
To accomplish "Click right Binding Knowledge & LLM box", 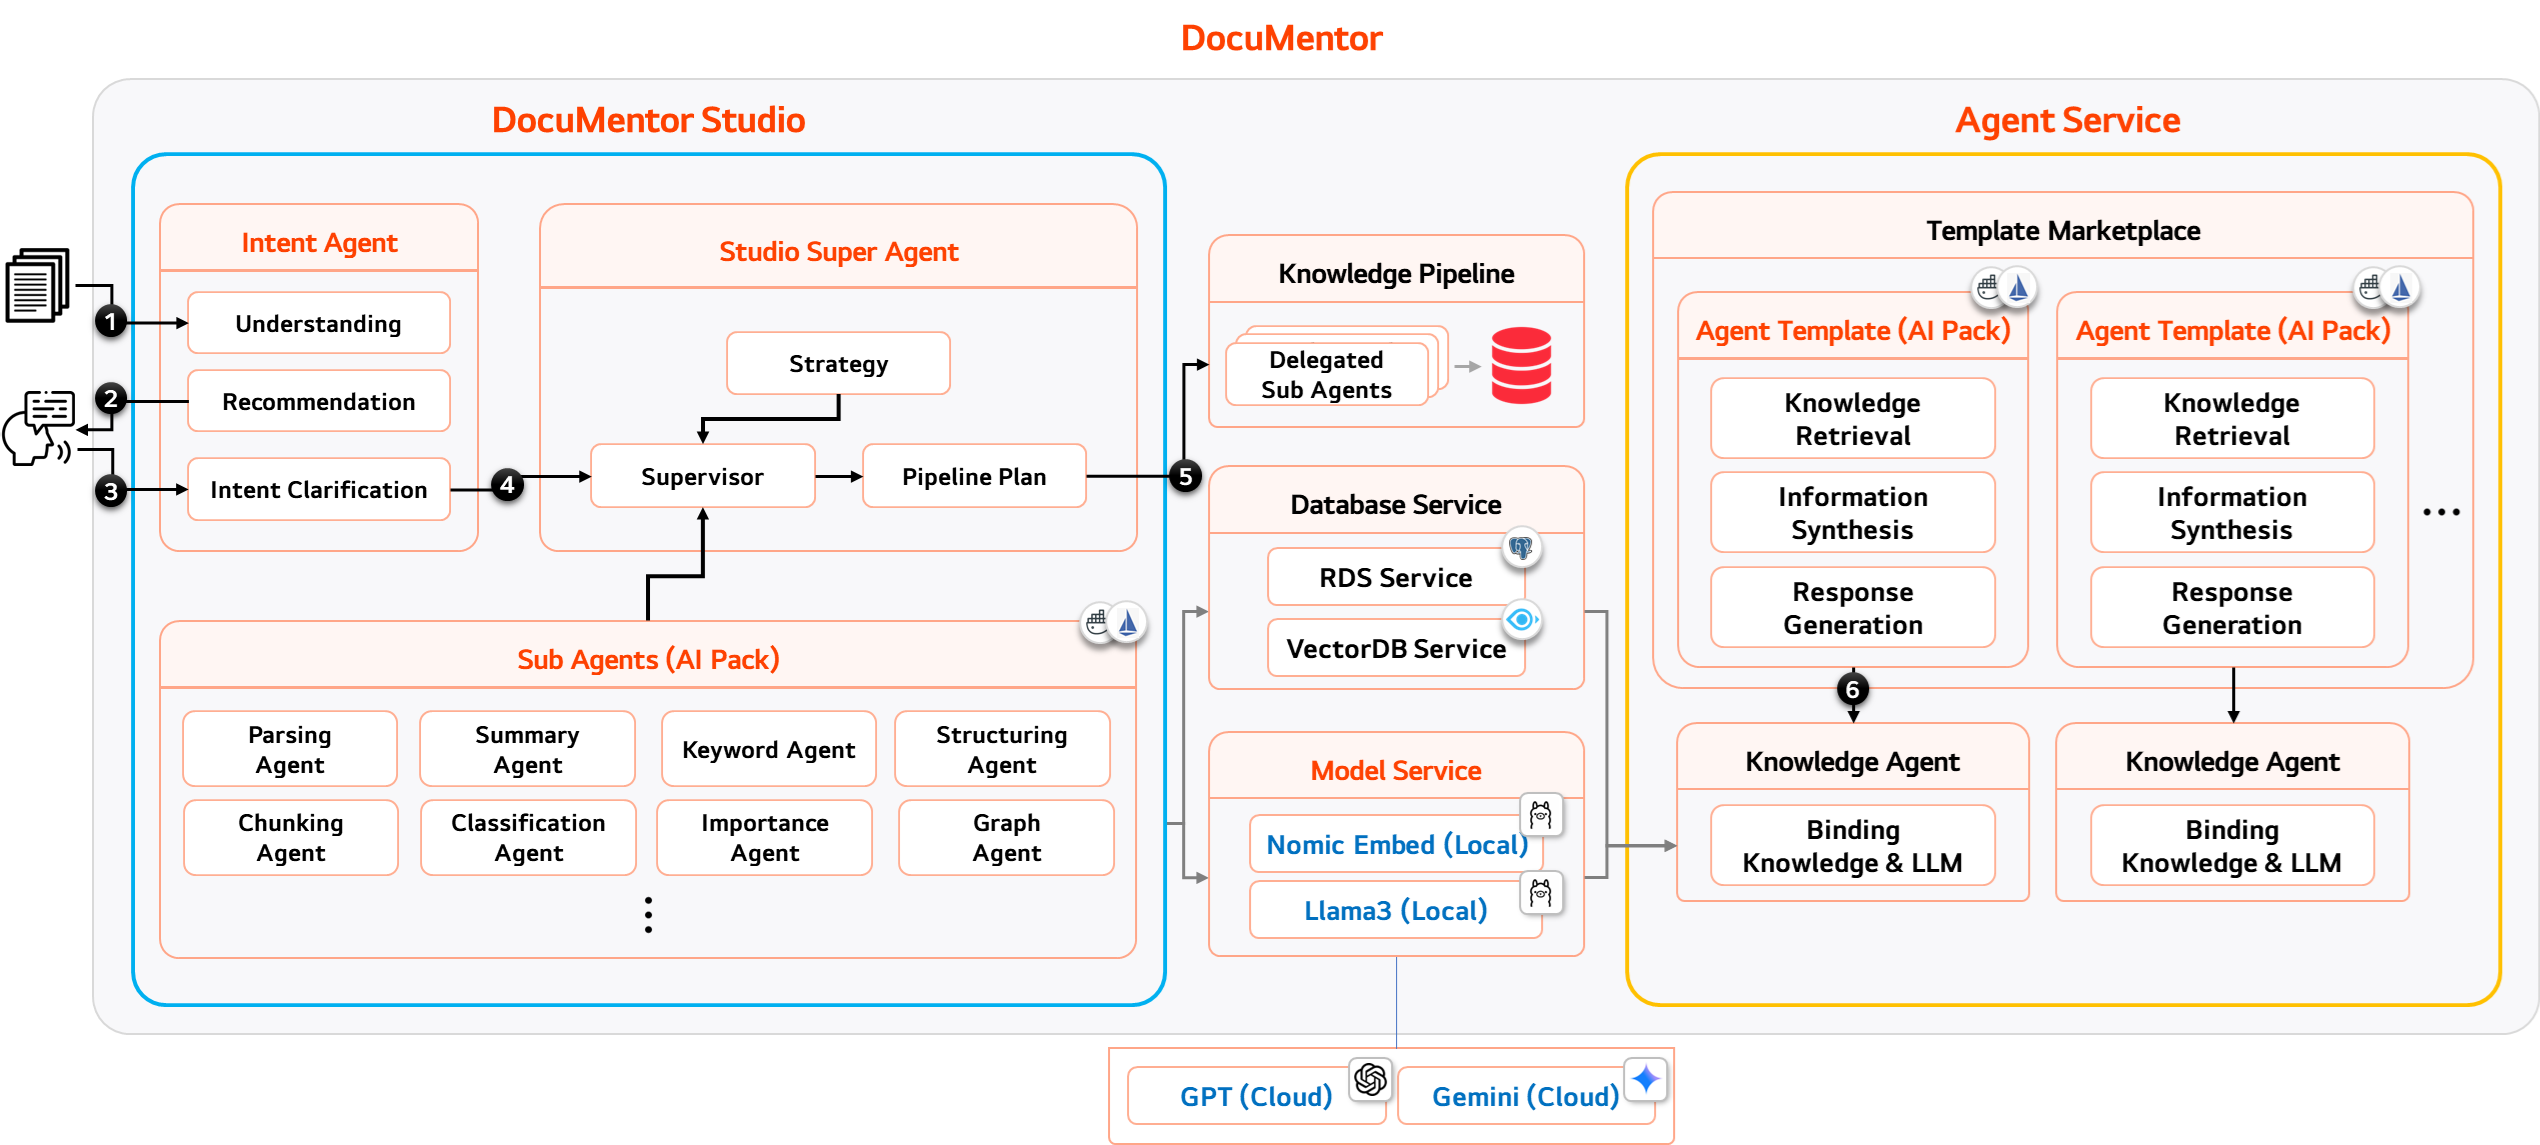I will click(2232, 845).
